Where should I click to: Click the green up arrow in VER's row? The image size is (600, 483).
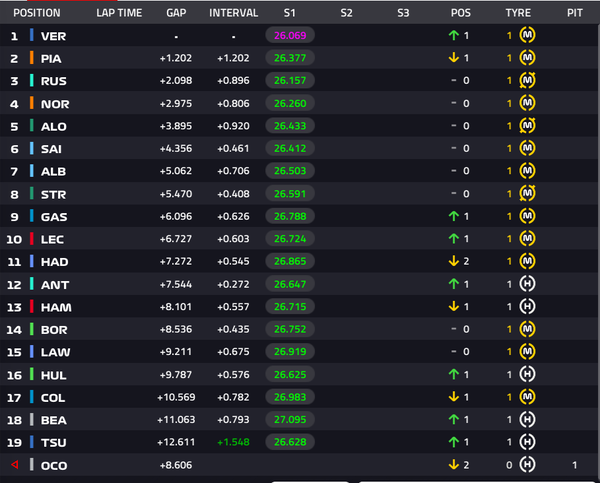(453, 36)
